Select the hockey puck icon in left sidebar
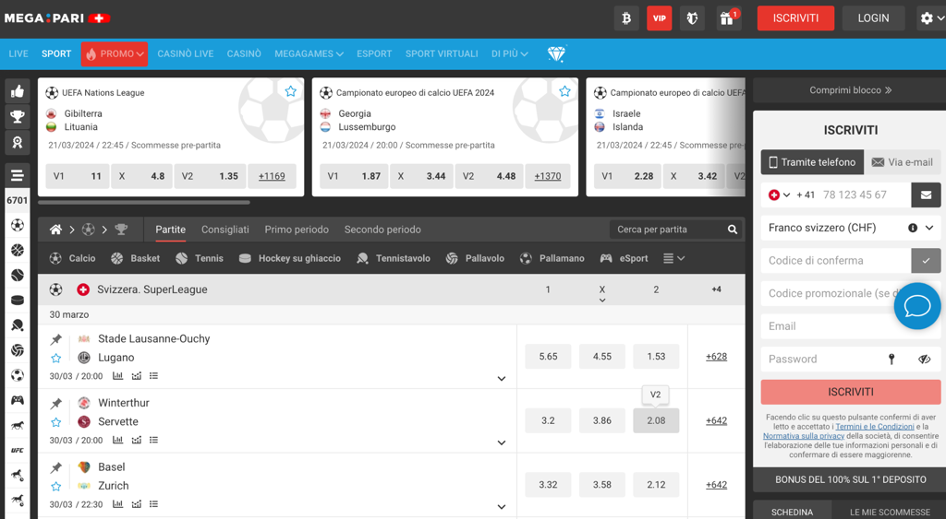Viewport: 947px width, 520px height. (18, 300)
